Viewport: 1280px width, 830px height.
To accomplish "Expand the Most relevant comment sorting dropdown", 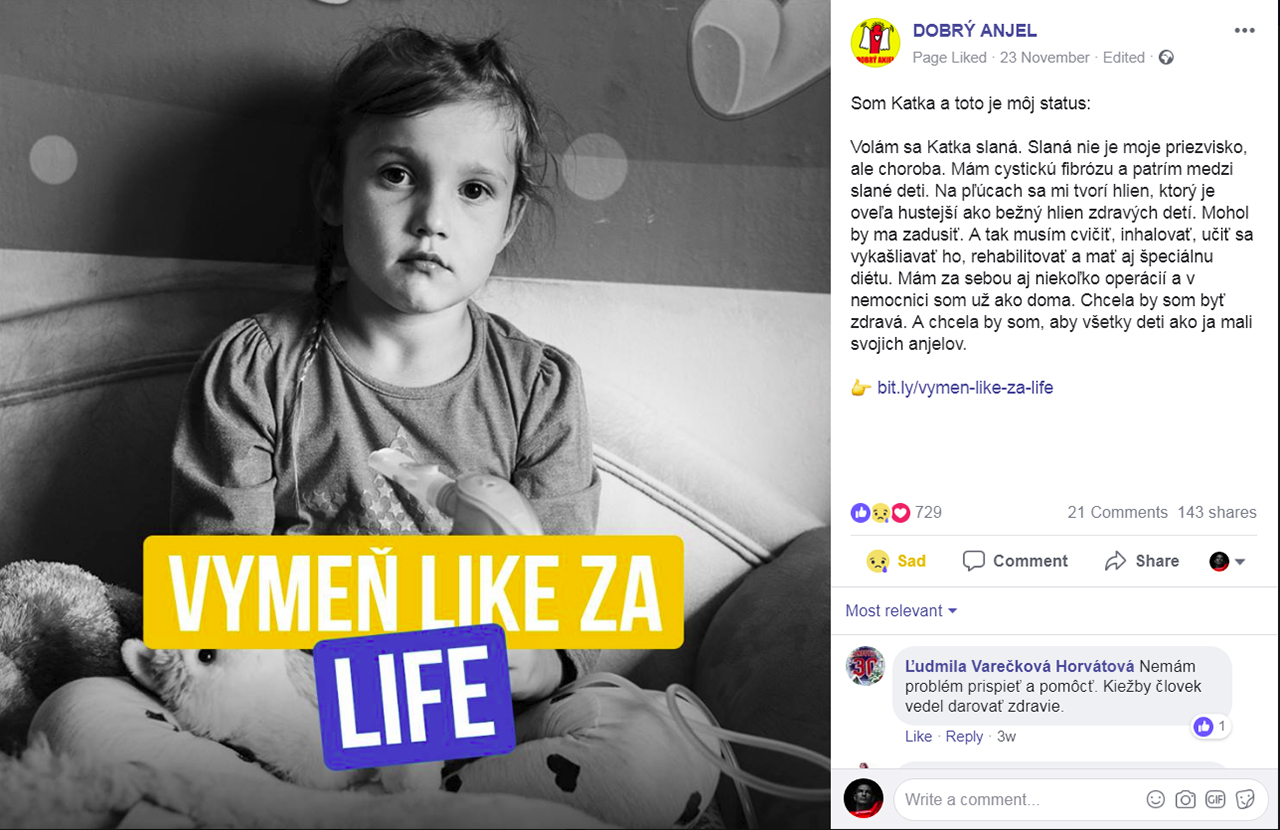I will (901, 611).
